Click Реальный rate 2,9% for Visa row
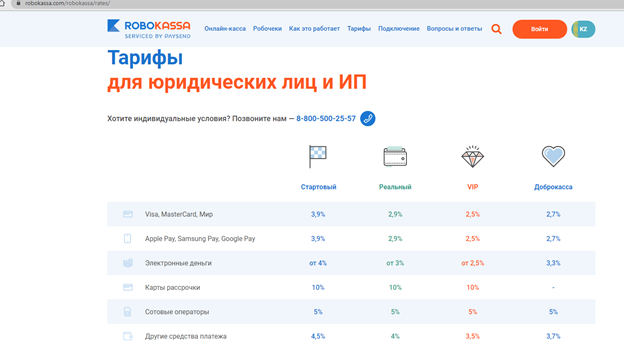 (x=395, y=214)
